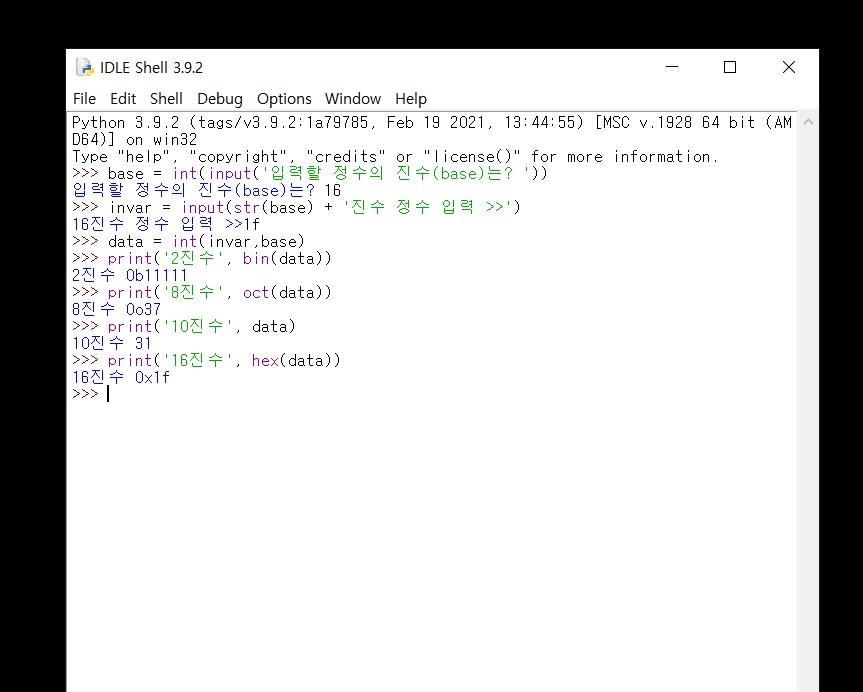
Task: Click the input line '16진수 정수 입력 >>1f'
Action: click(x=166, y=224)
